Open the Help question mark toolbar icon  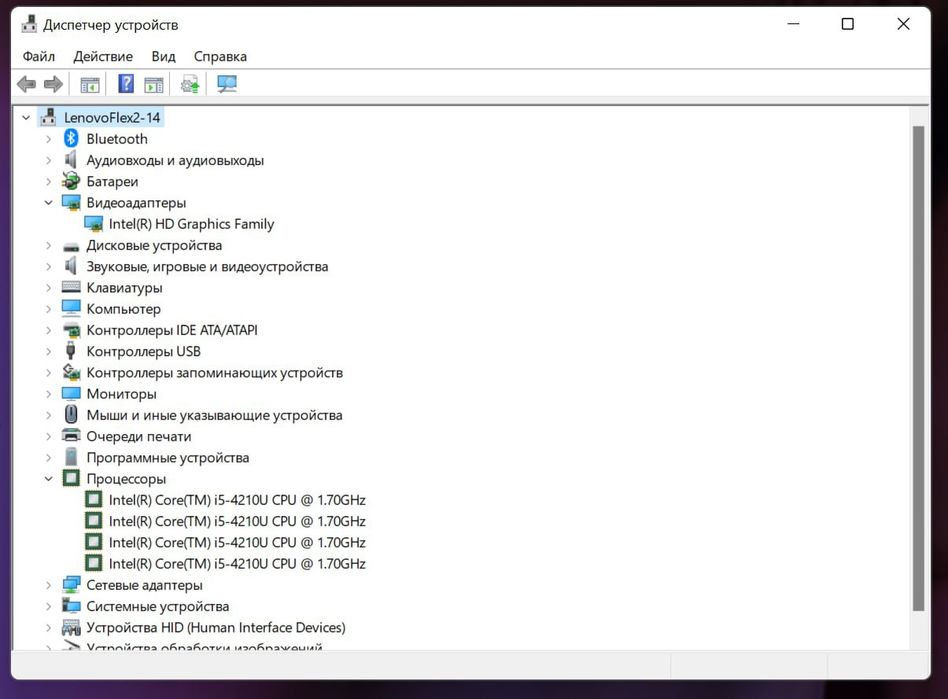tap(126, 84)
